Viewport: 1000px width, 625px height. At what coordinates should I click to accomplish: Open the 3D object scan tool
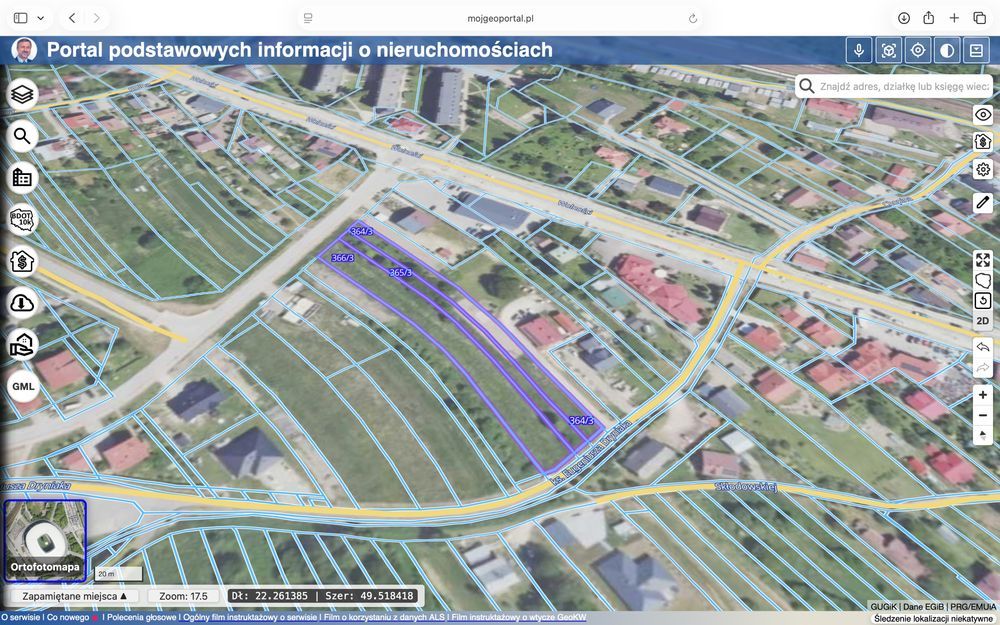point(888,50)
